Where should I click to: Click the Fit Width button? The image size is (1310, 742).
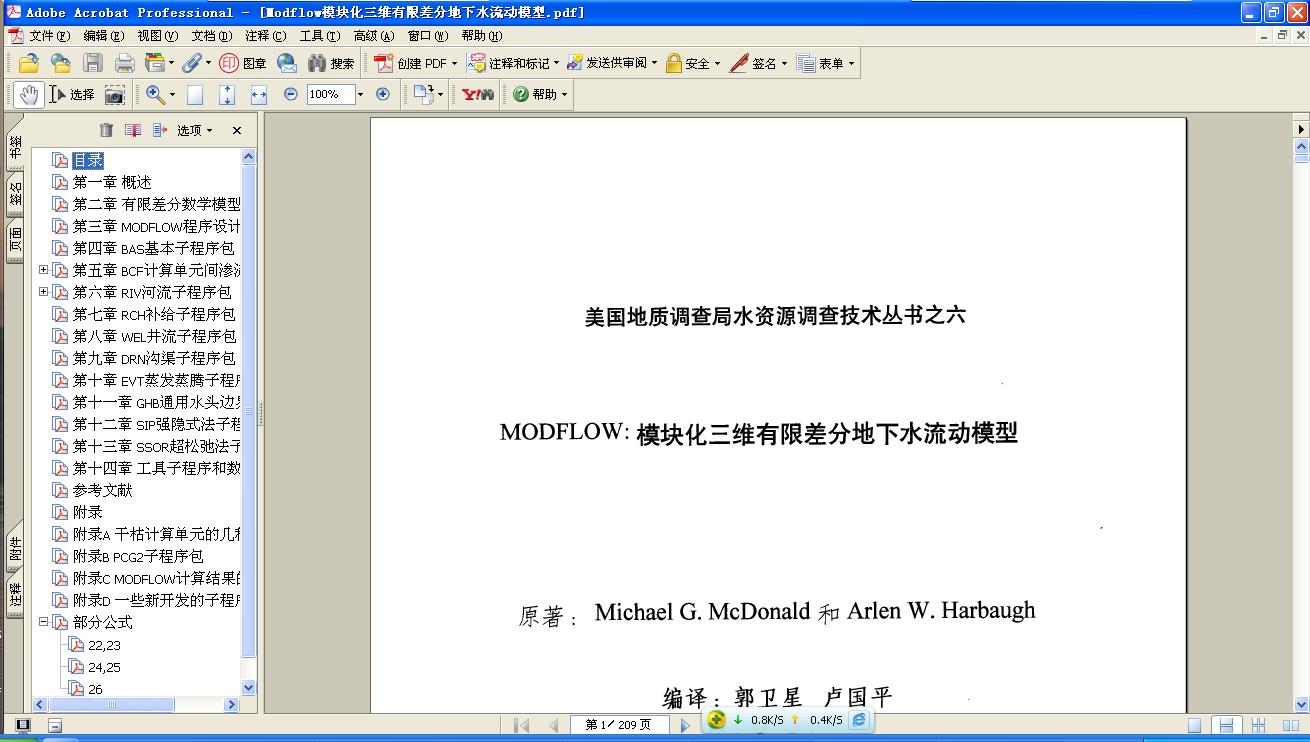point(259,94)
